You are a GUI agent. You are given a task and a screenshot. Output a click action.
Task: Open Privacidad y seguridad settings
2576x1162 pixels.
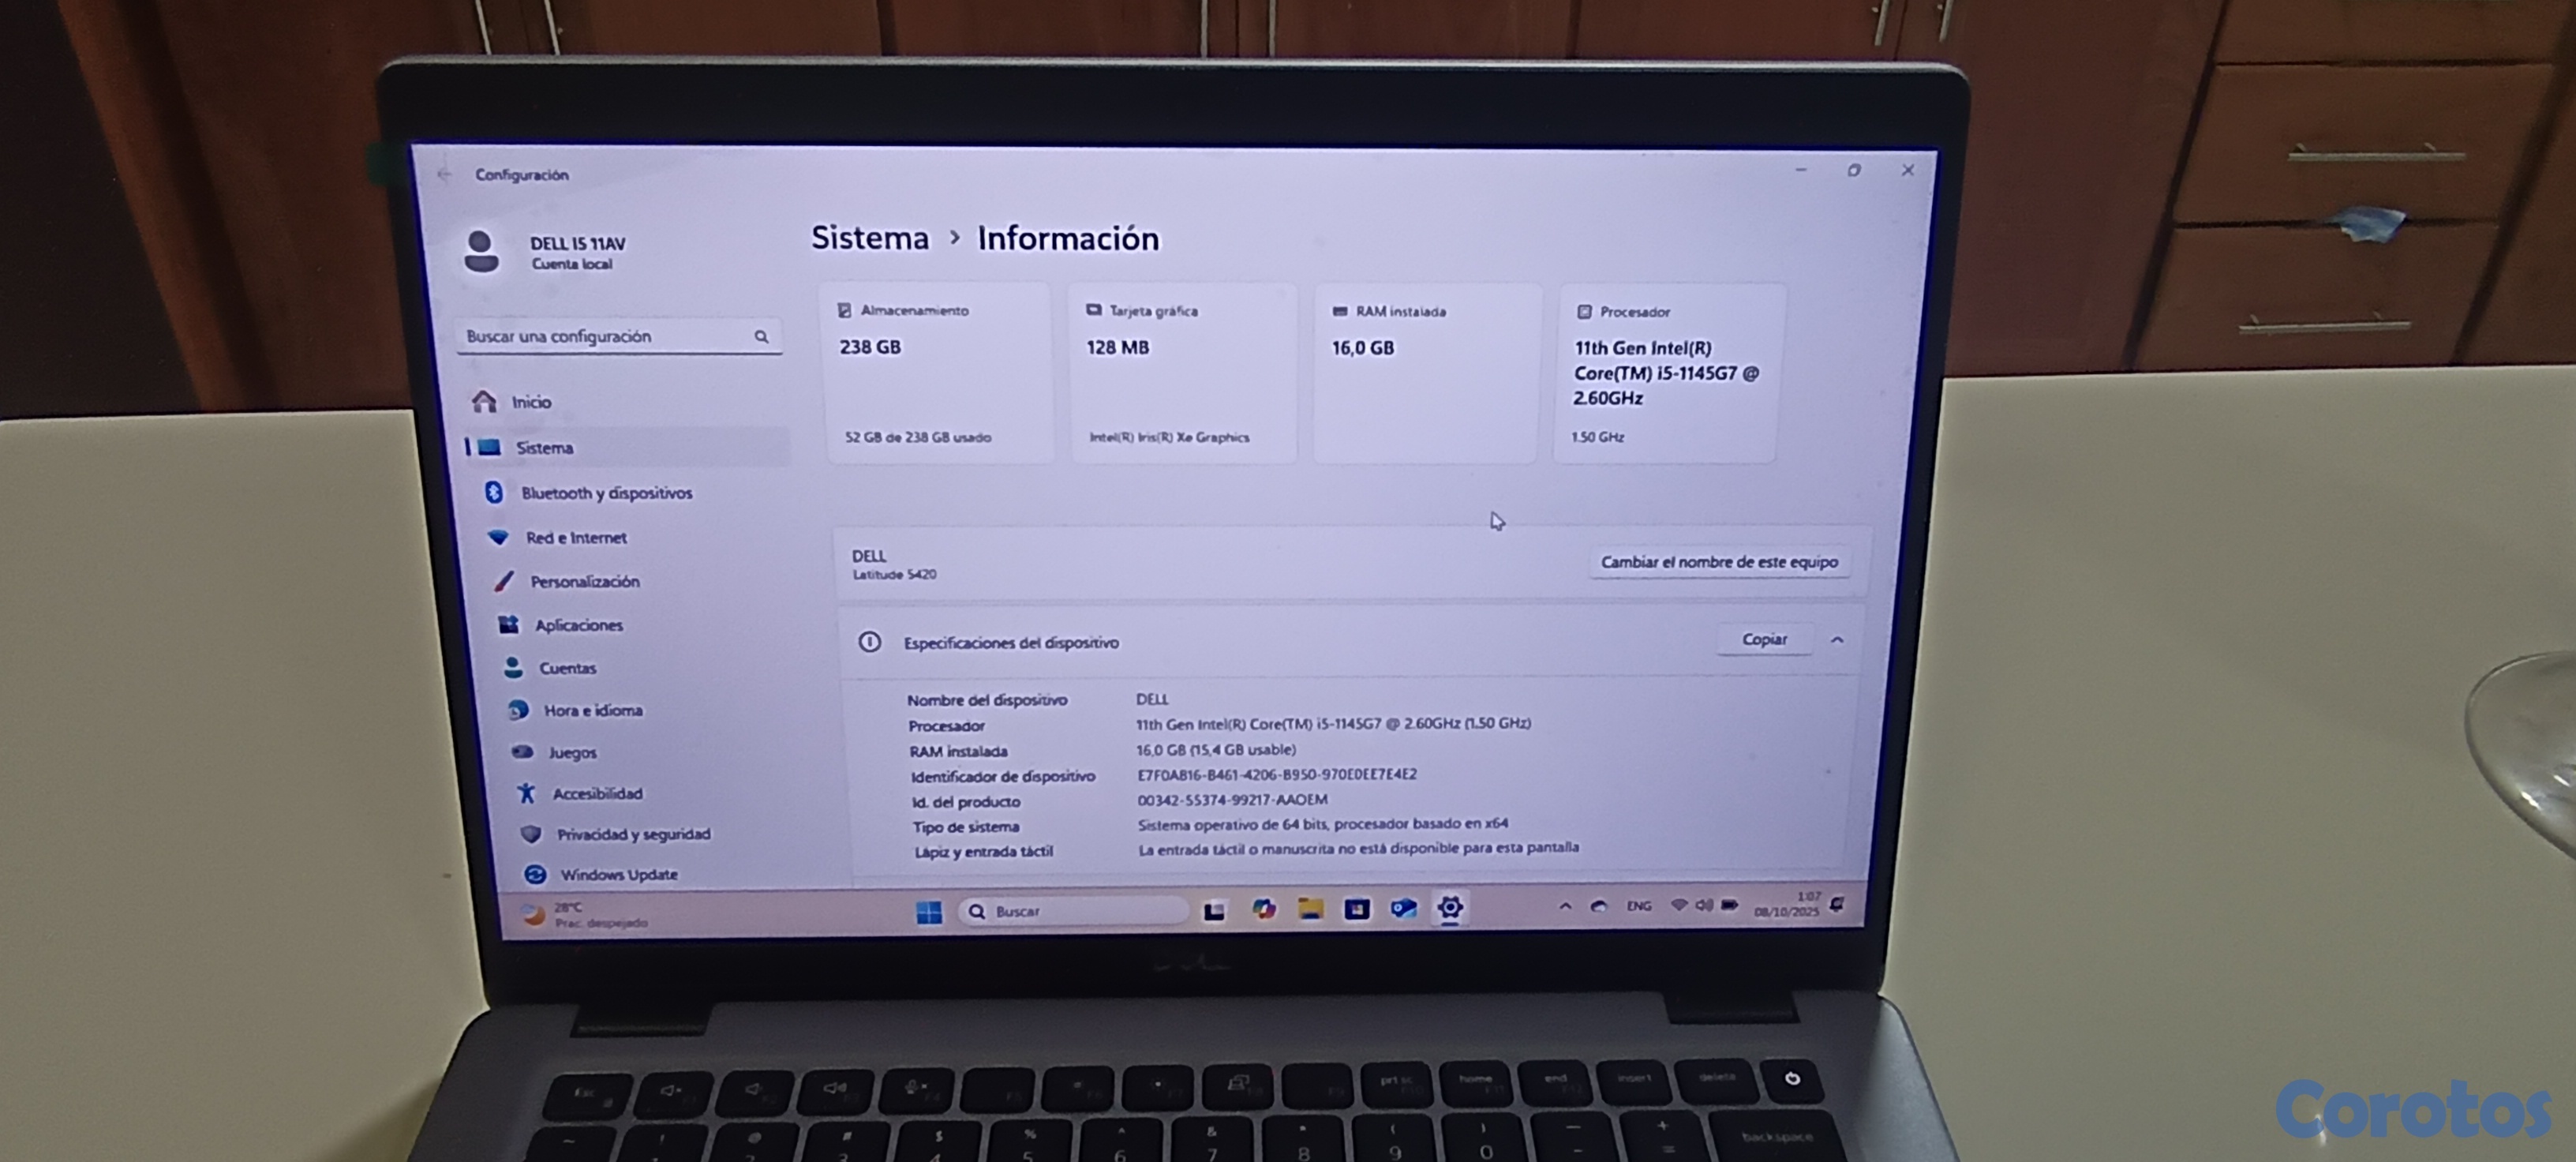point(633,834)
